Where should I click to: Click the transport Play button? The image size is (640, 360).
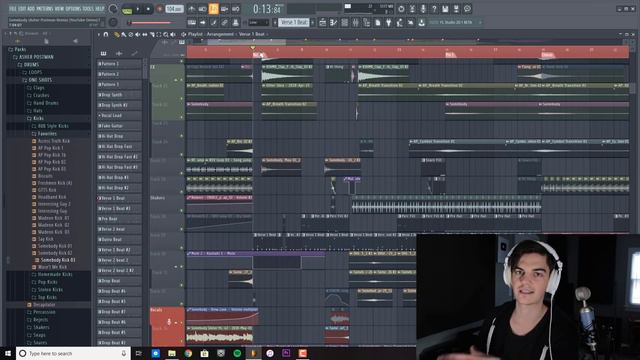(138, 9)
